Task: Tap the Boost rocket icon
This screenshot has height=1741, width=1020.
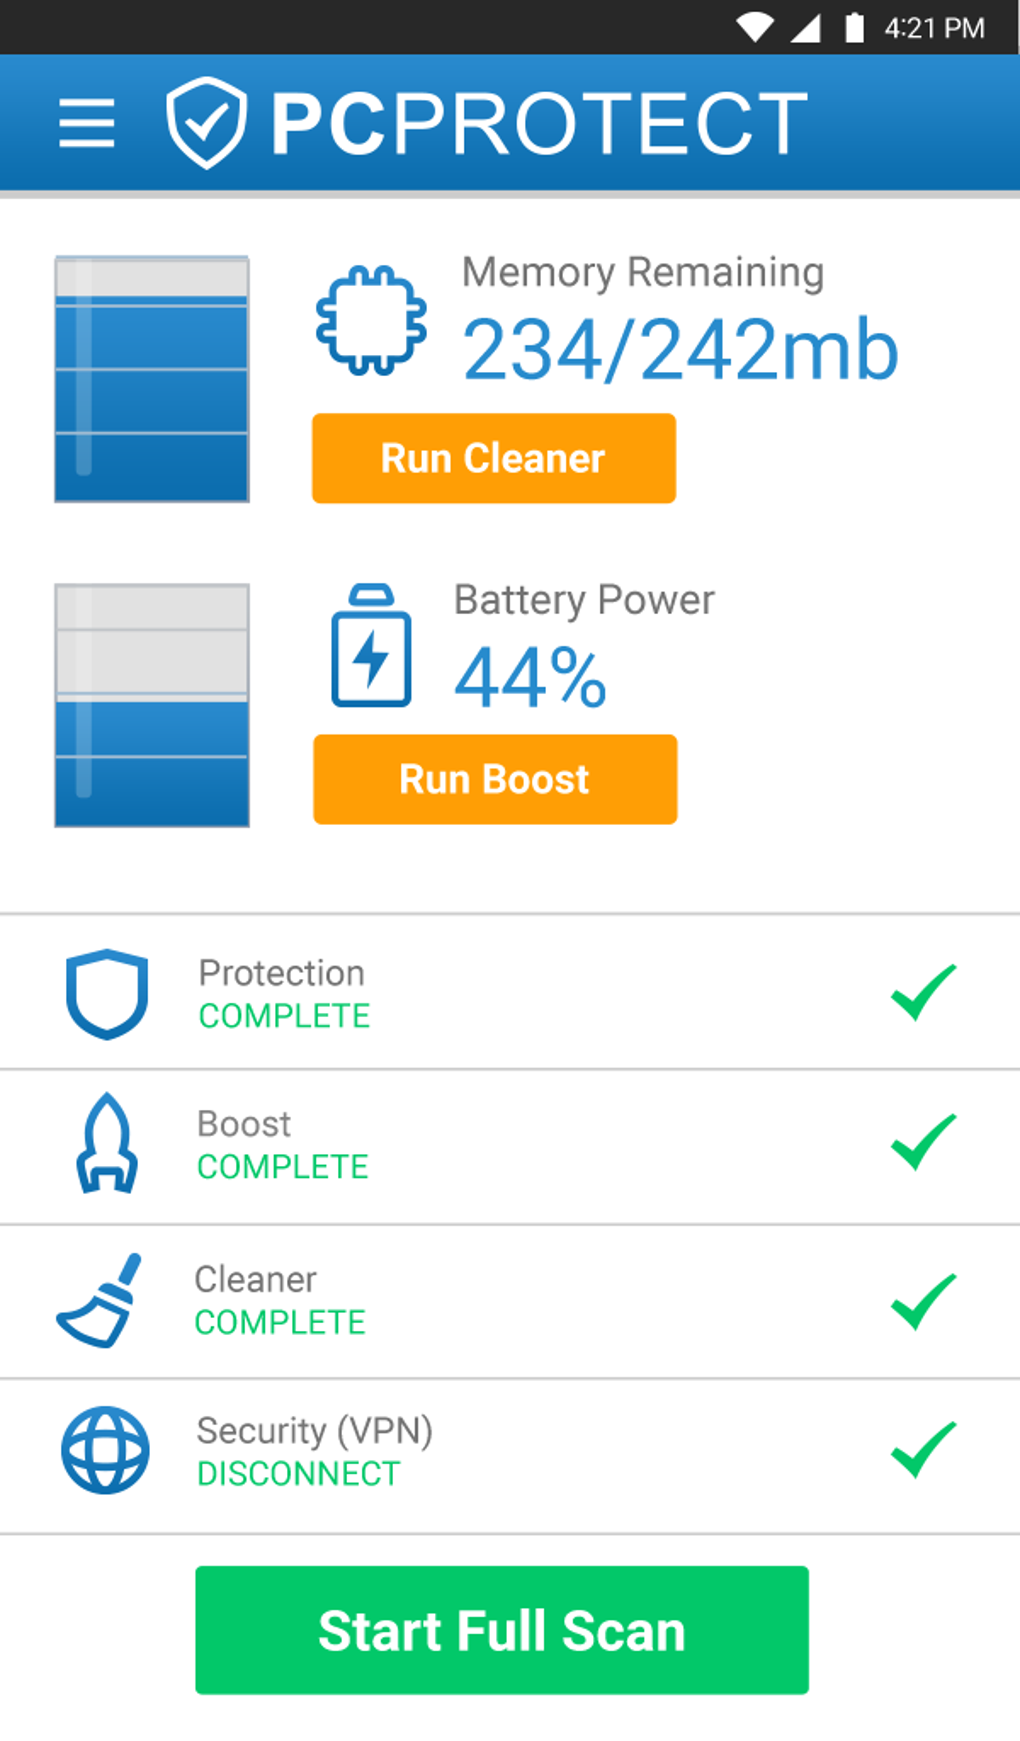Action: [107, 1143]
